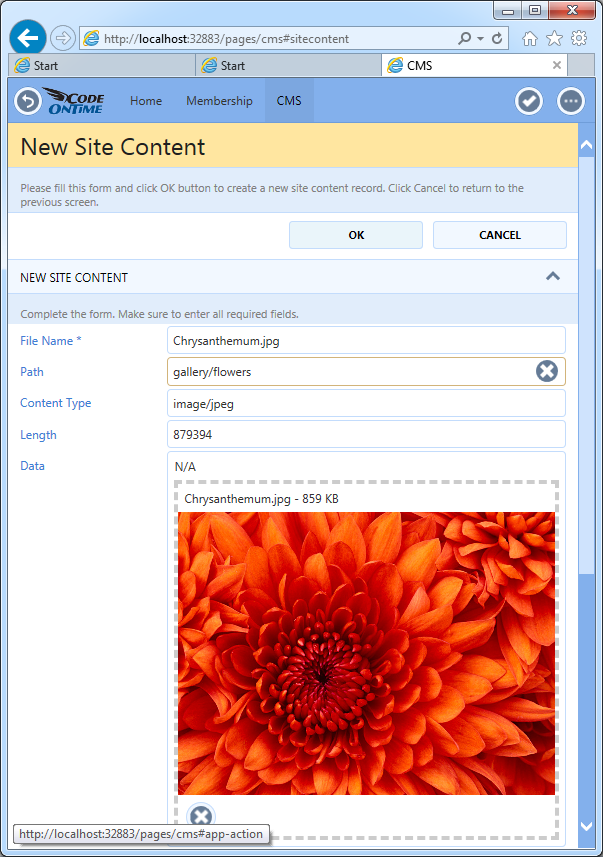Click the Code OnTime logo

(74, 101)
